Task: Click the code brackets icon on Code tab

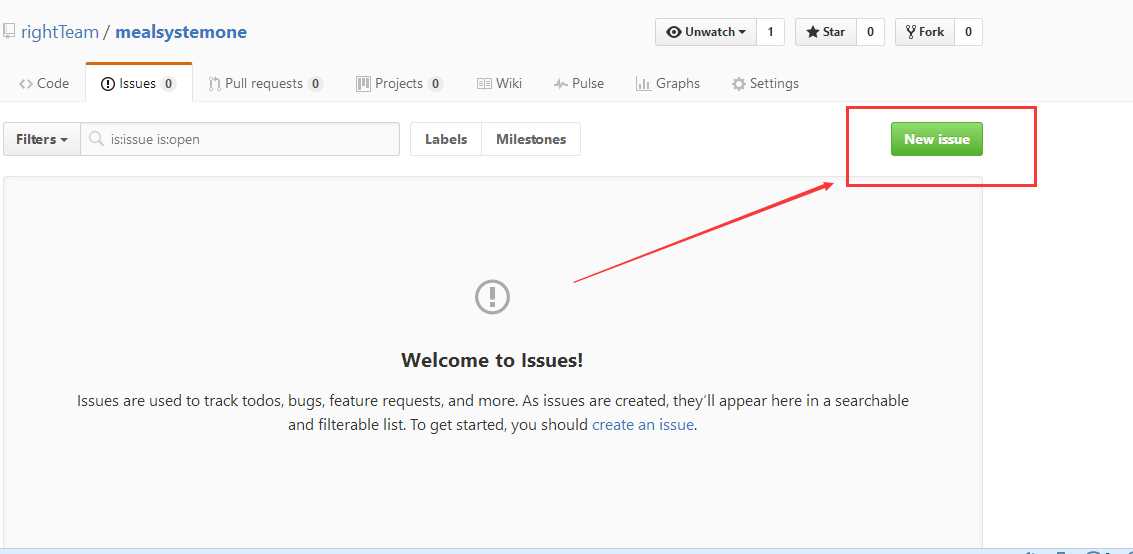Action: tap(26, 84)
